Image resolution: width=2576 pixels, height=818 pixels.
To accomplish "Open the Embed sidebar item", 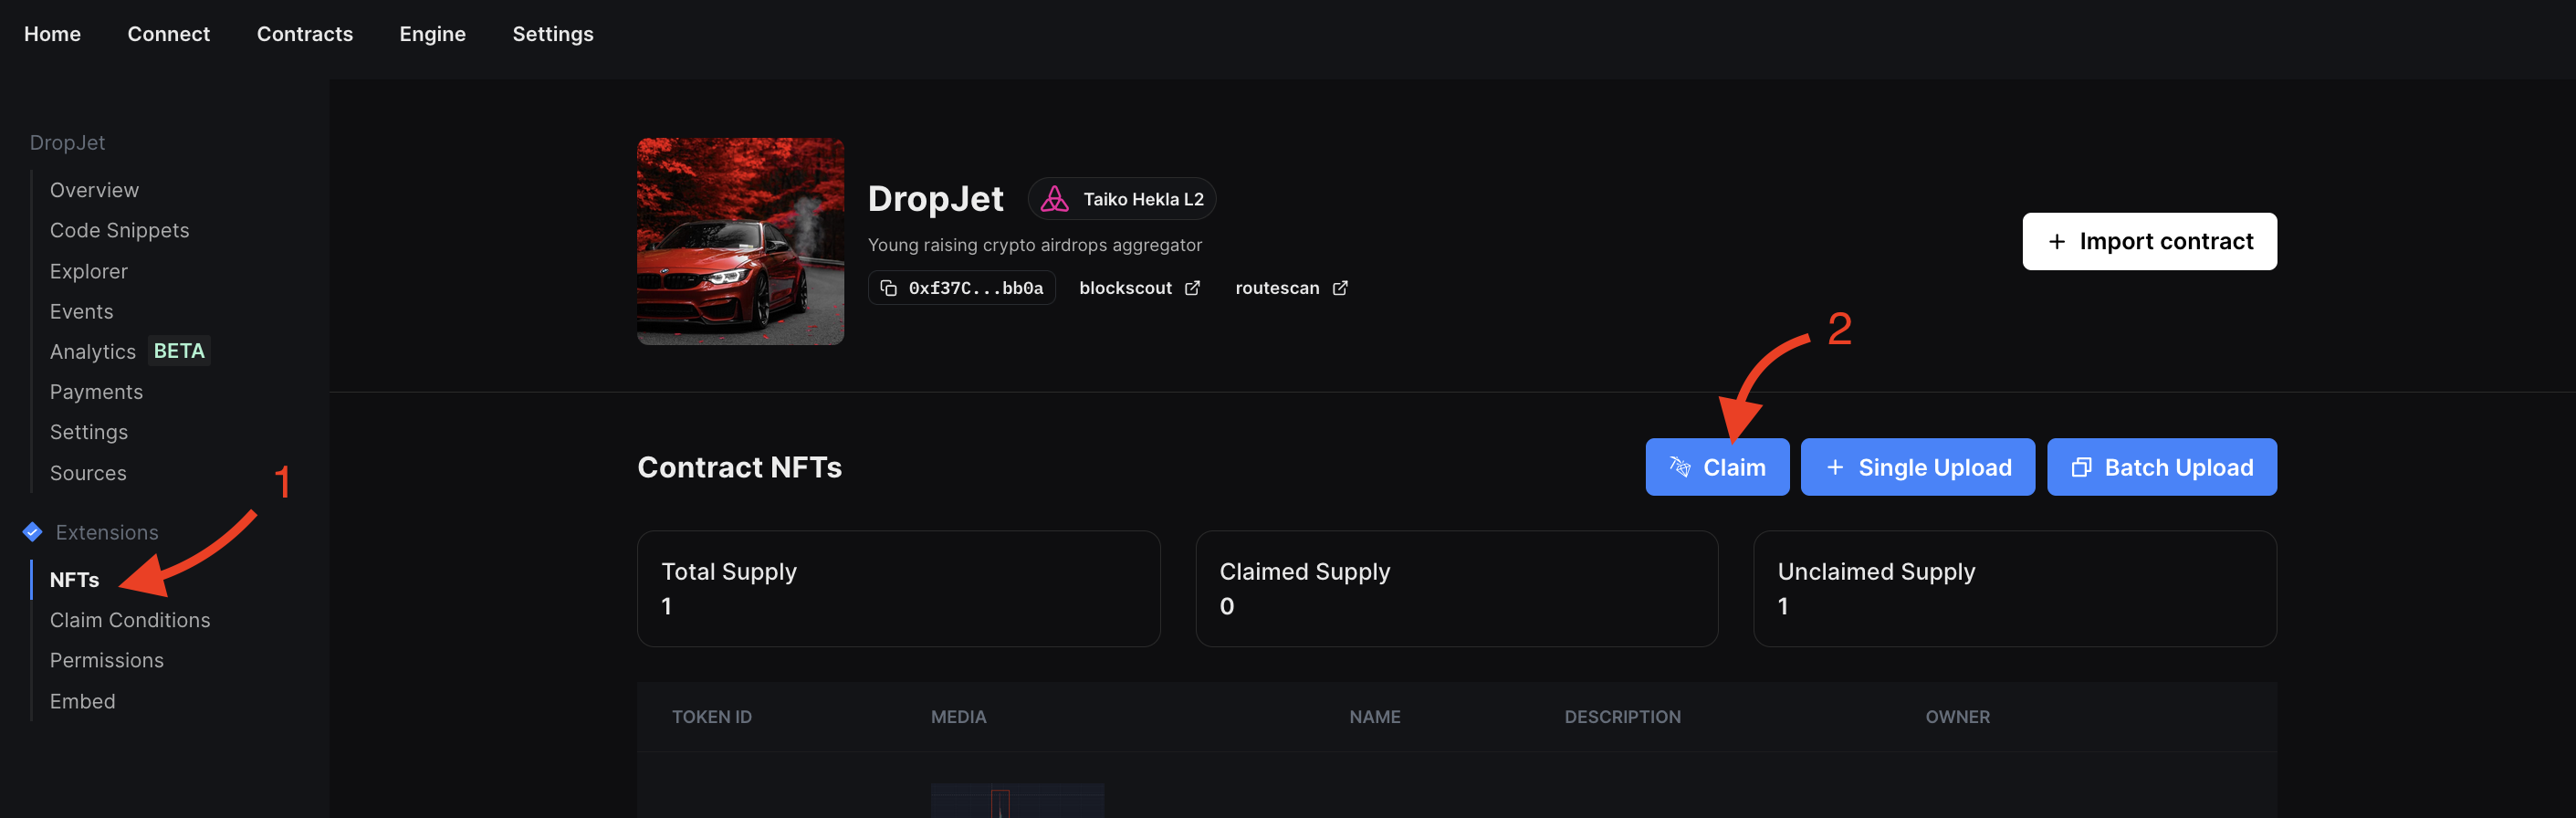I will [x=82, y=701].
